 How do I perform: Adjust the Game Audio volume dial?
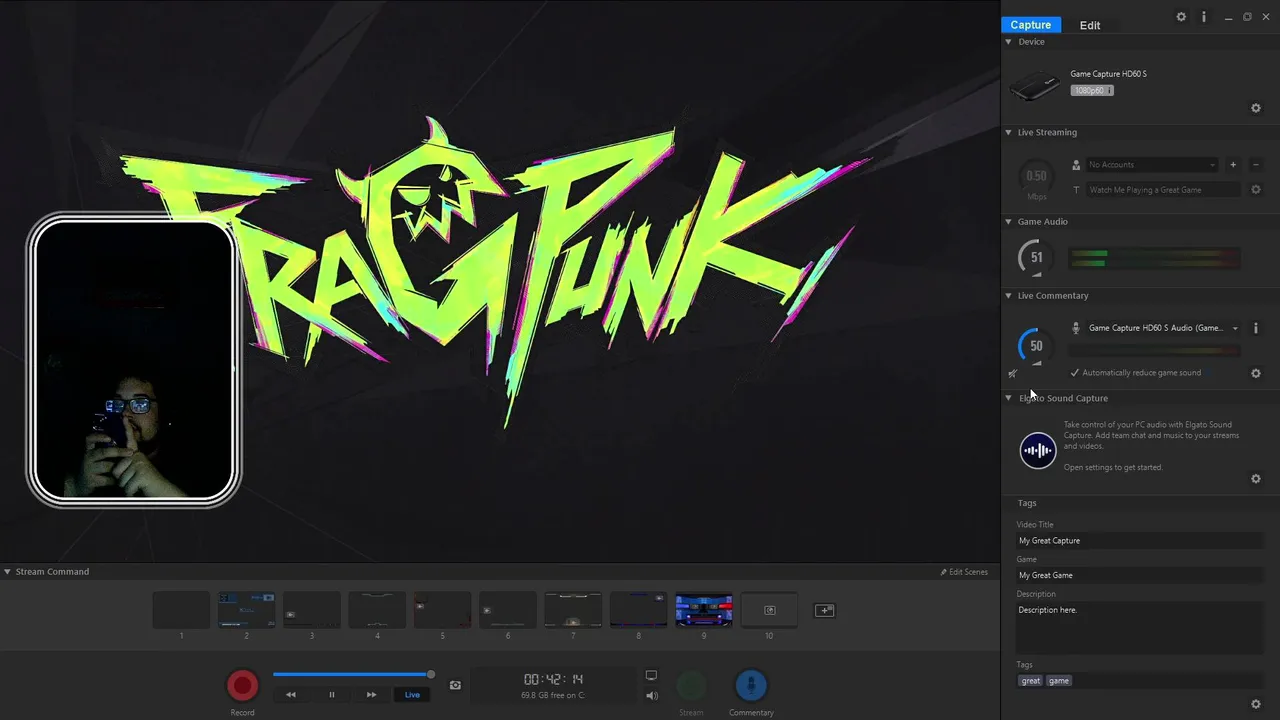click(x=1036, y=258)
